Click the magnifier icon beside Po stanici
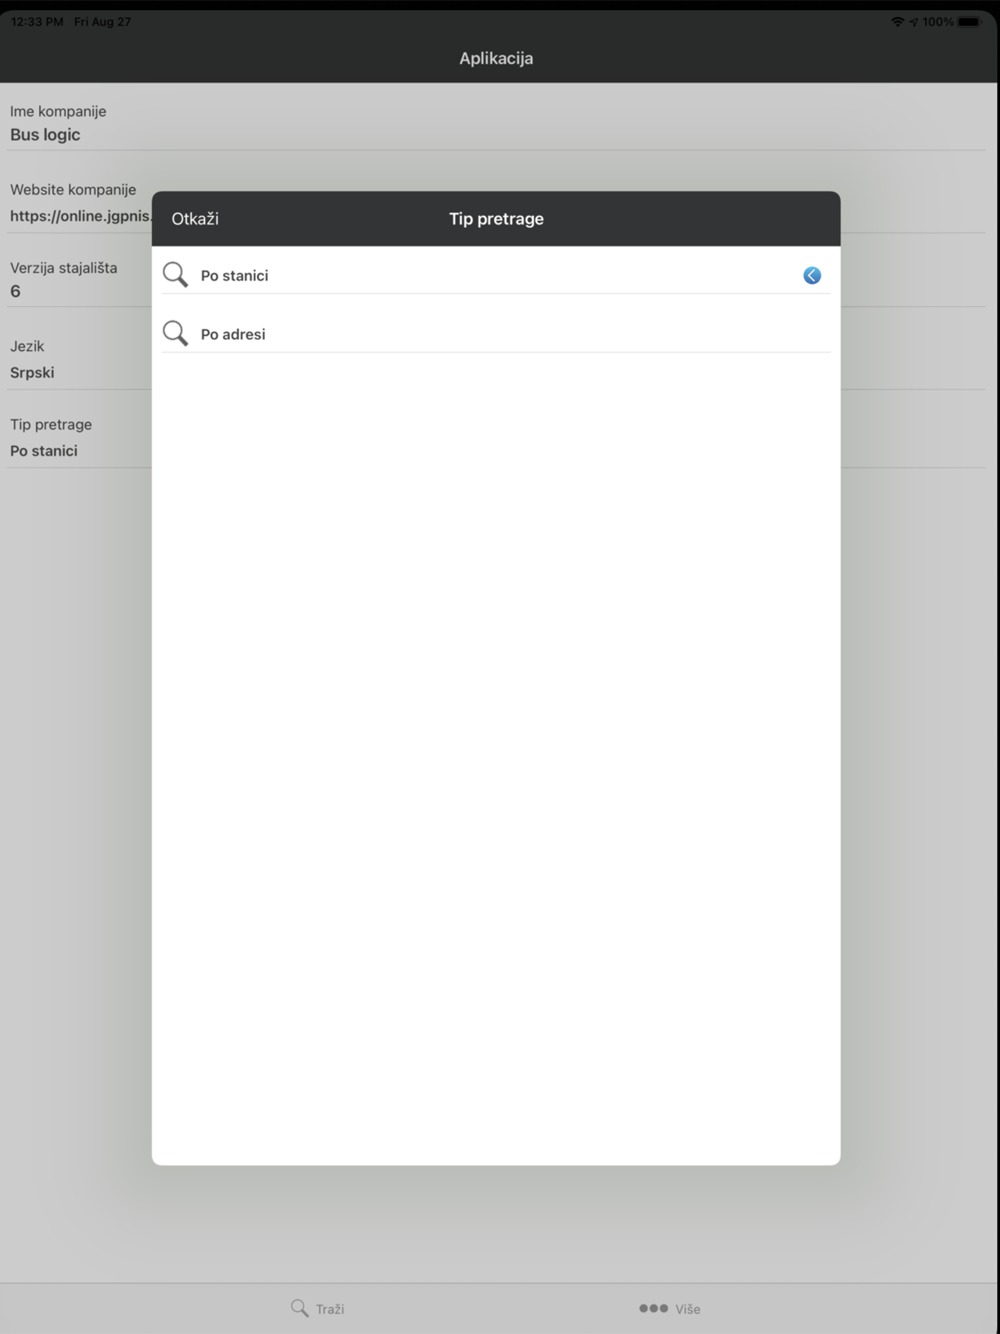Screen dimensions: 1000x1334 click(x=175, y=275)
